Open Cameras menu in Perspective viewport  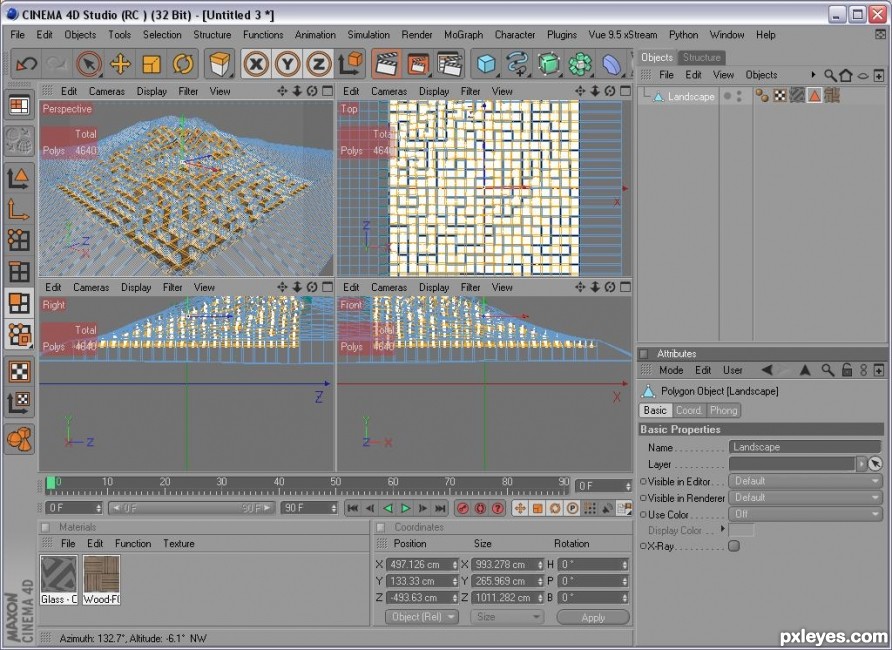[x=106, y=91]
